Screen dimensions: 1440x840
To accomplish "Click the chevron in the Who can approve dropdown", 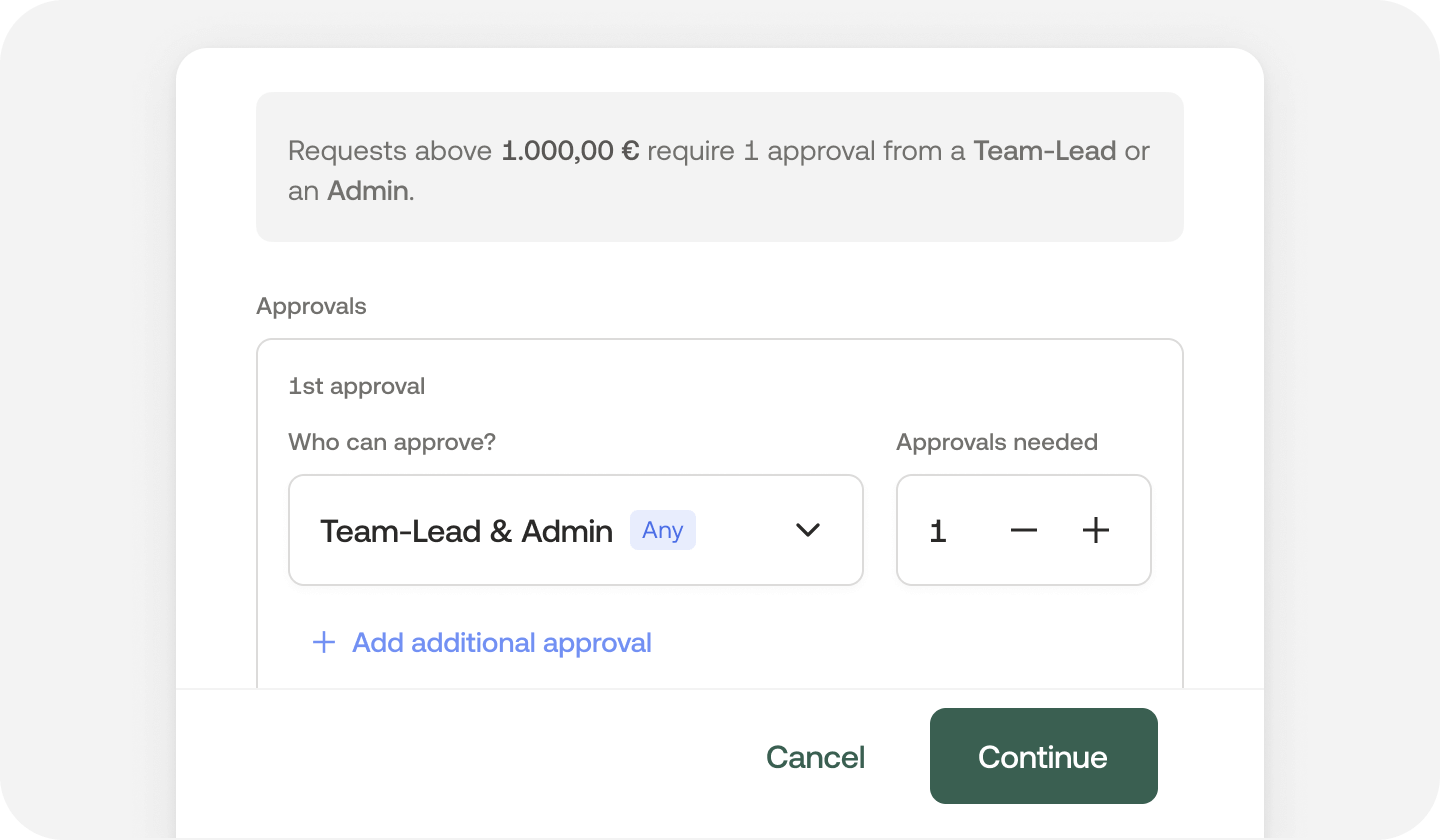I will point(807,530).
